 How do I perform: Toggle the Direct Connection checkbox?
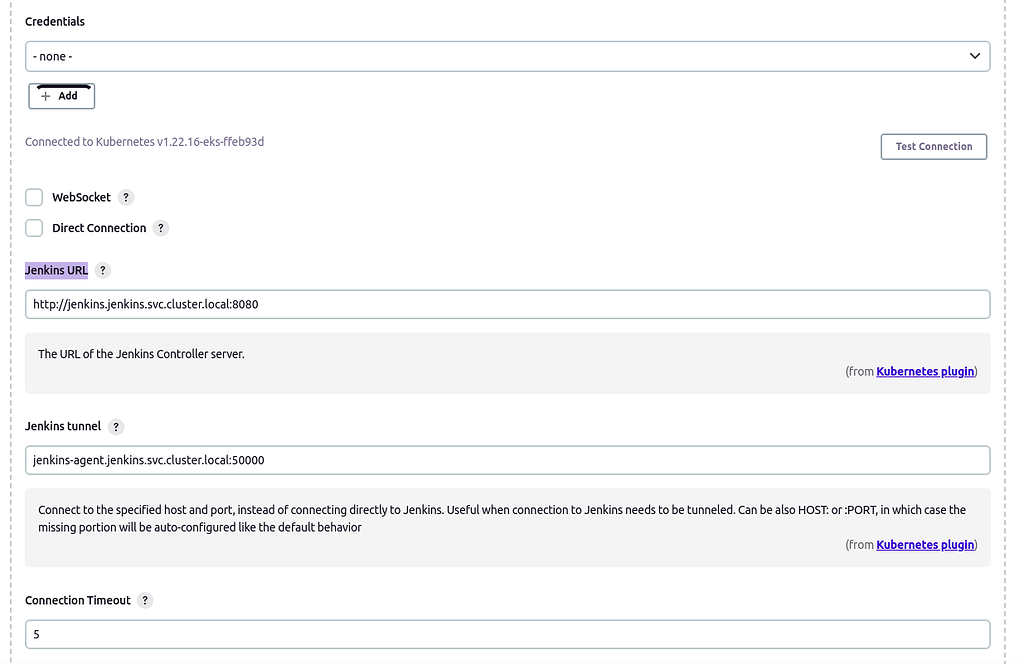pyautogui.click(x=34, y=228)
